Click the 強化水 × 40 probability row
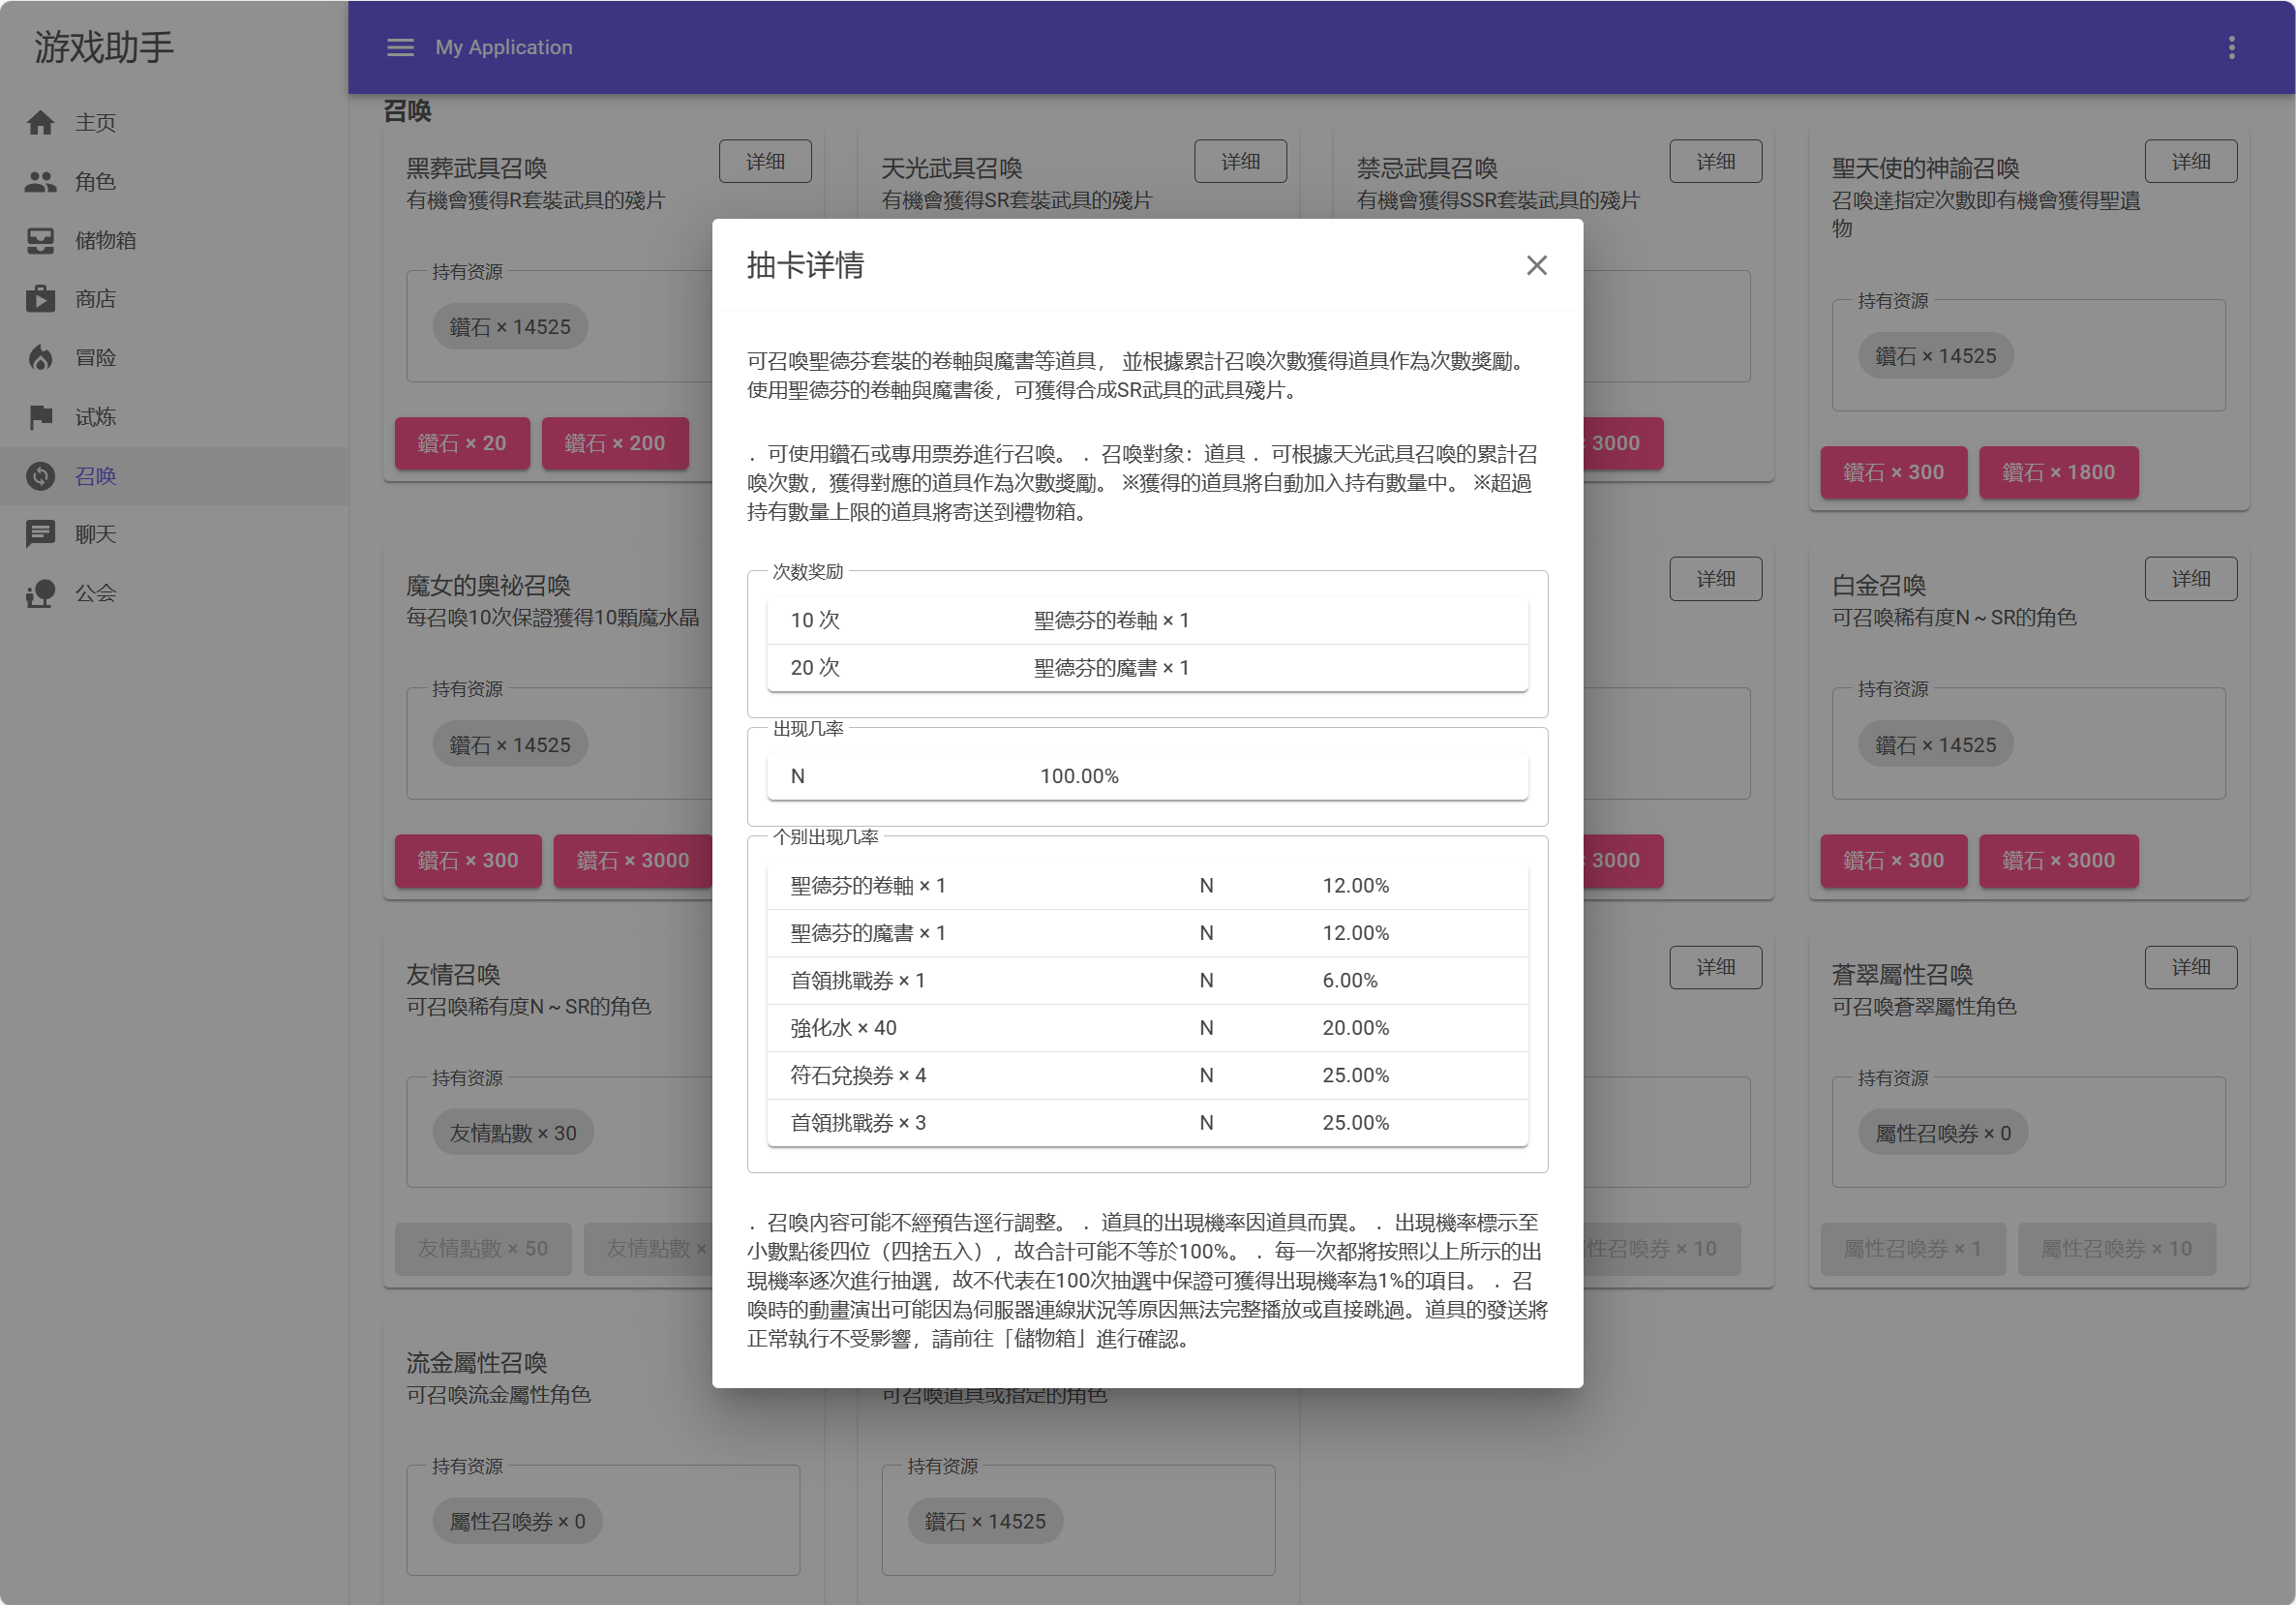The height and width of the screenshot is (1605, 2296). point(1147,1028)
